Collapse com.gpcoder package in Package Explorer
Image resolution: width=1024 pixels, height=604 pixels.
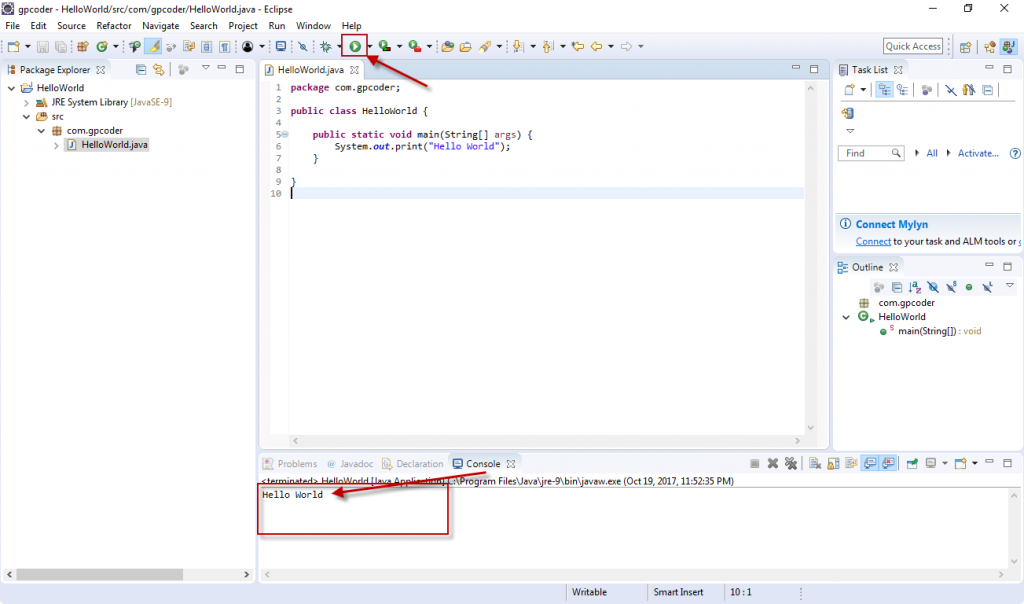(41, 131)
